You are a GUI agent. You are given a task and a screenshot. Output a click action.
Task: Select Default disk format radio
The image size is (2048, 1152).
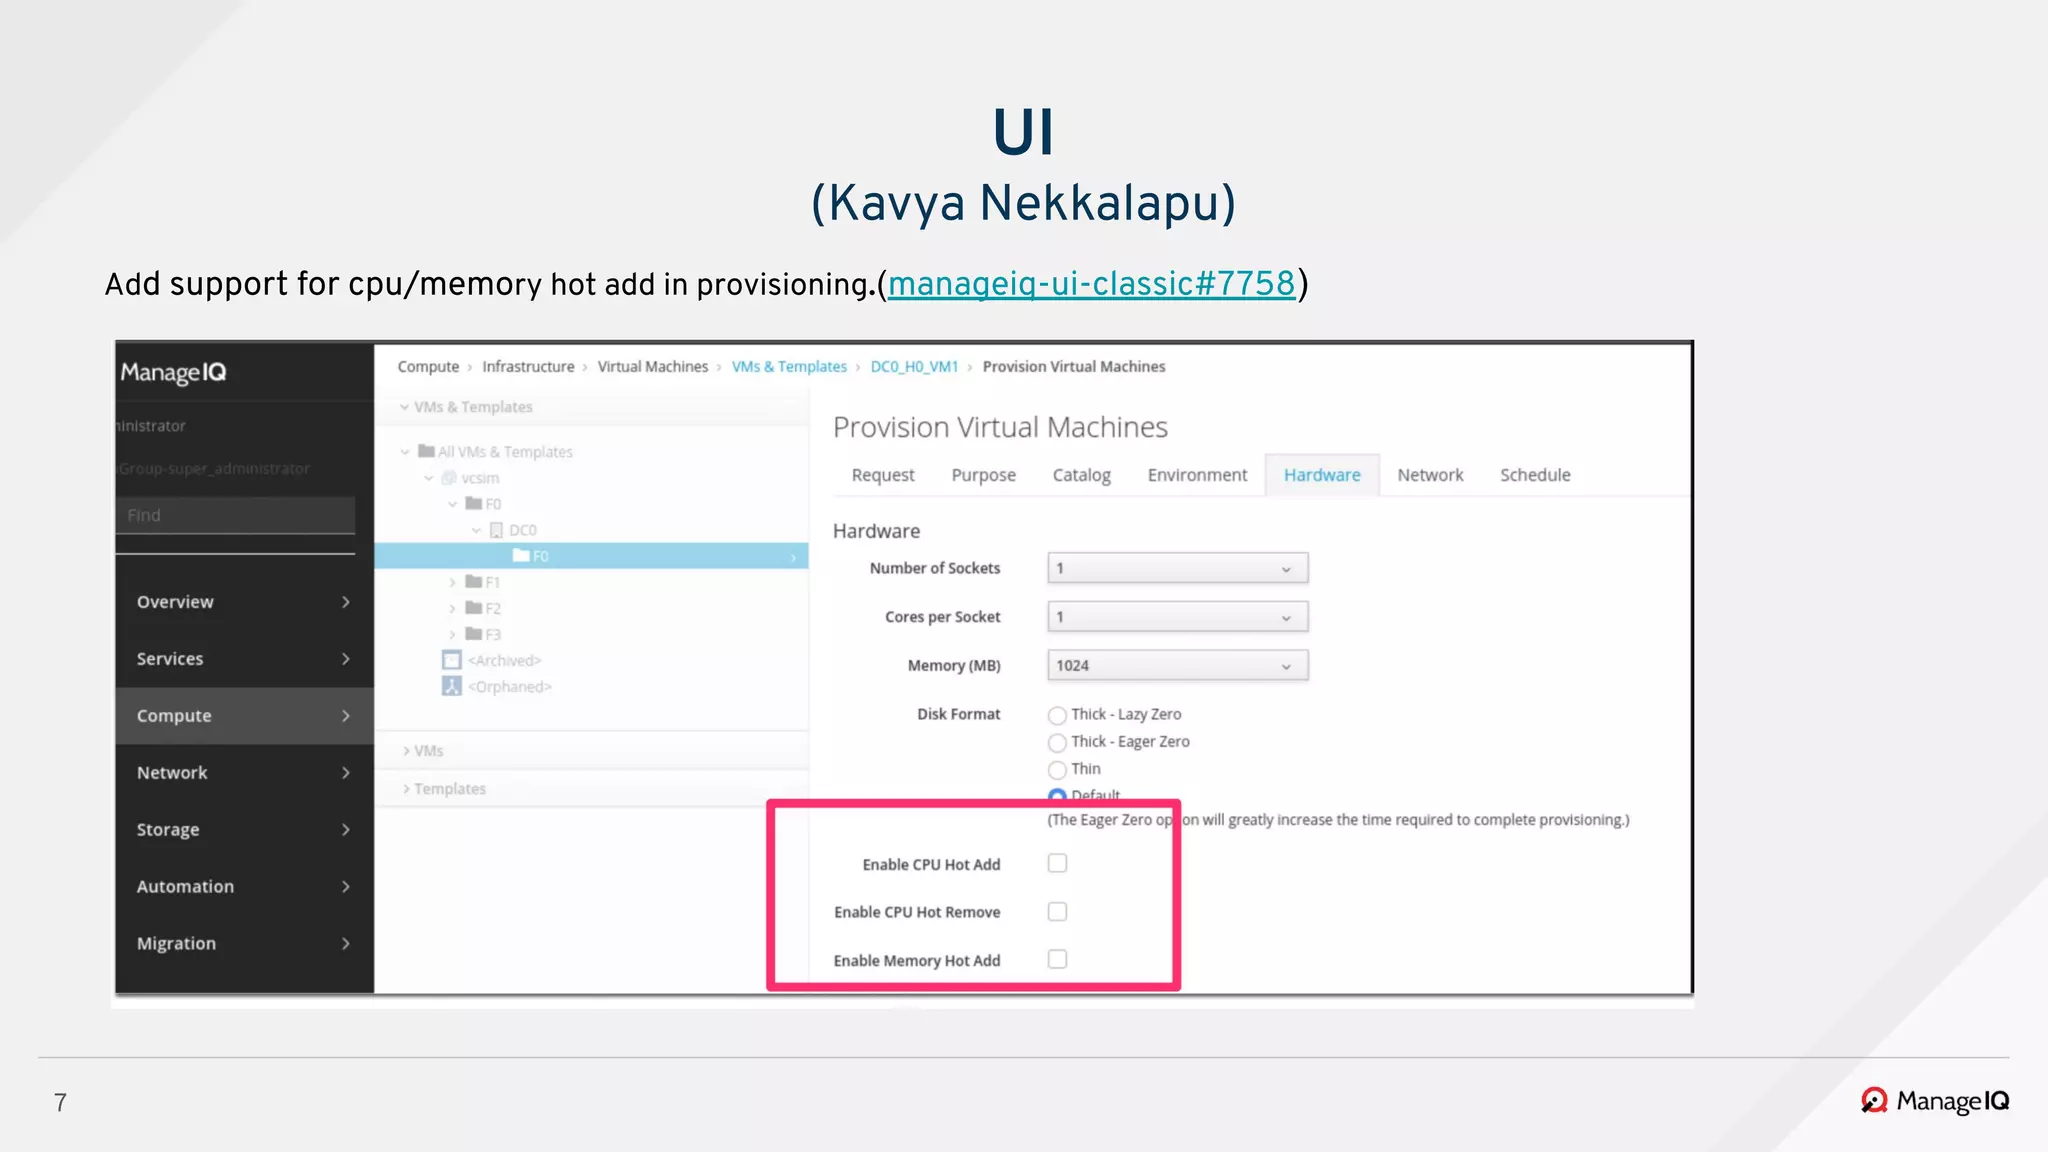pos(1057,796)
